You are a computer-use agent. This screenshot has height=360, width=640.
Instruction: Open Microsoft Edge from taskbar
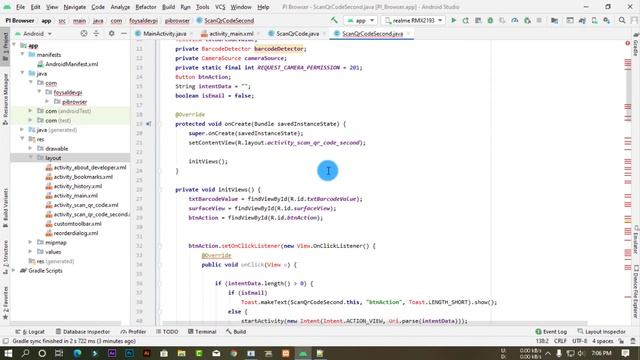(77, 353)
